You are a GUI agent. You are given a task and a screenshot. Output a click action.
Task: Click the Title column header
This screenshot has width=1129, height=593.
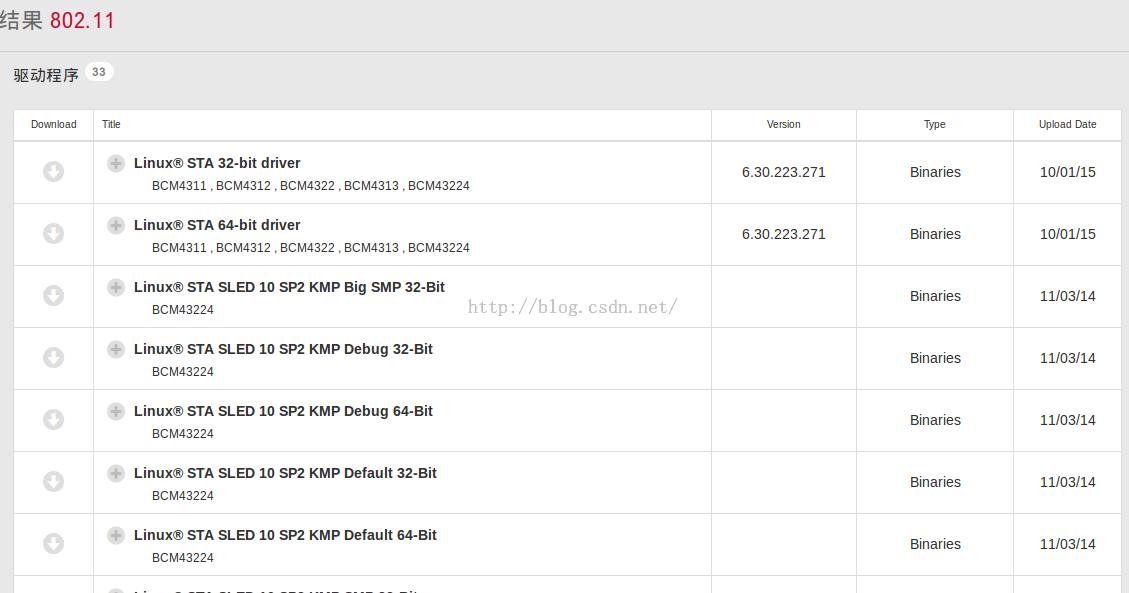tap(111, 125)
